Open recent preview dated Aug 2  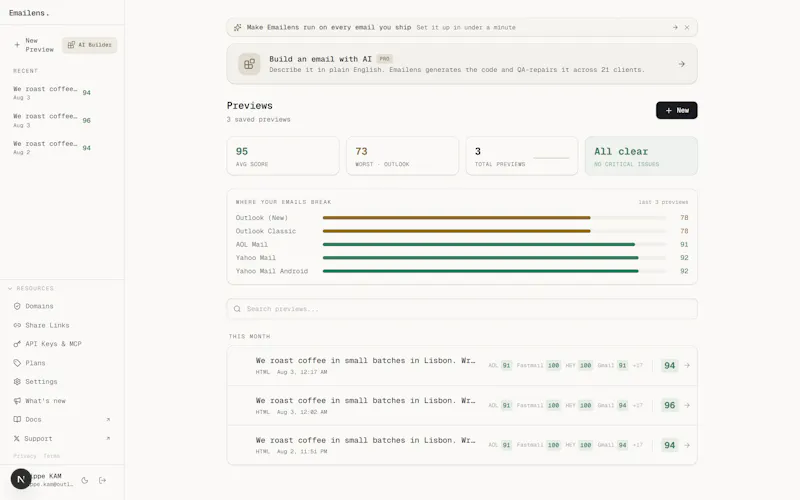52,148
